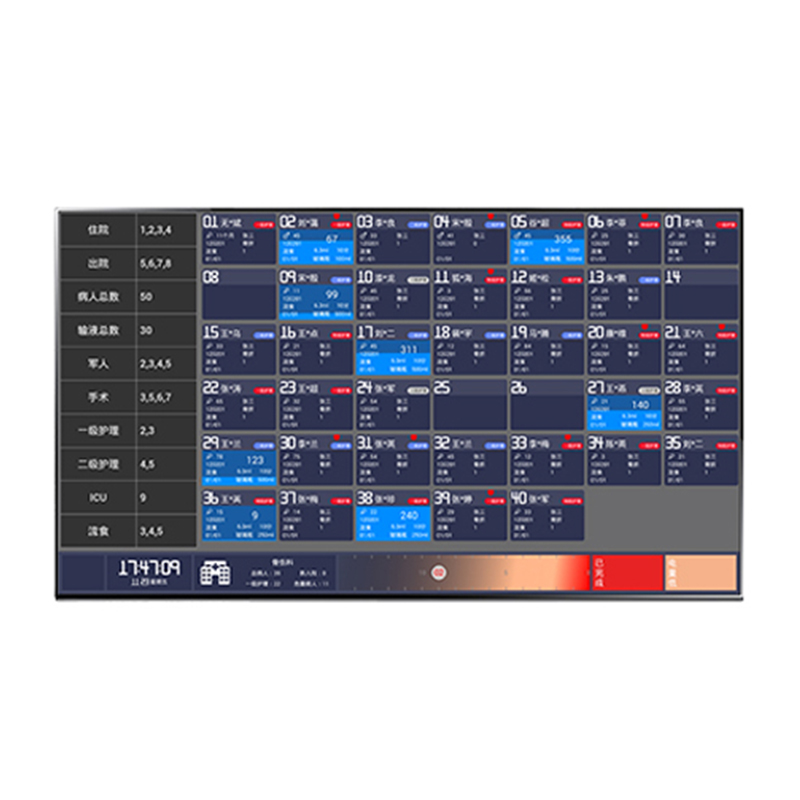800x800 pixels.
Task: Click the red alert dot on bed 02
Action: [x=338, y=215]
